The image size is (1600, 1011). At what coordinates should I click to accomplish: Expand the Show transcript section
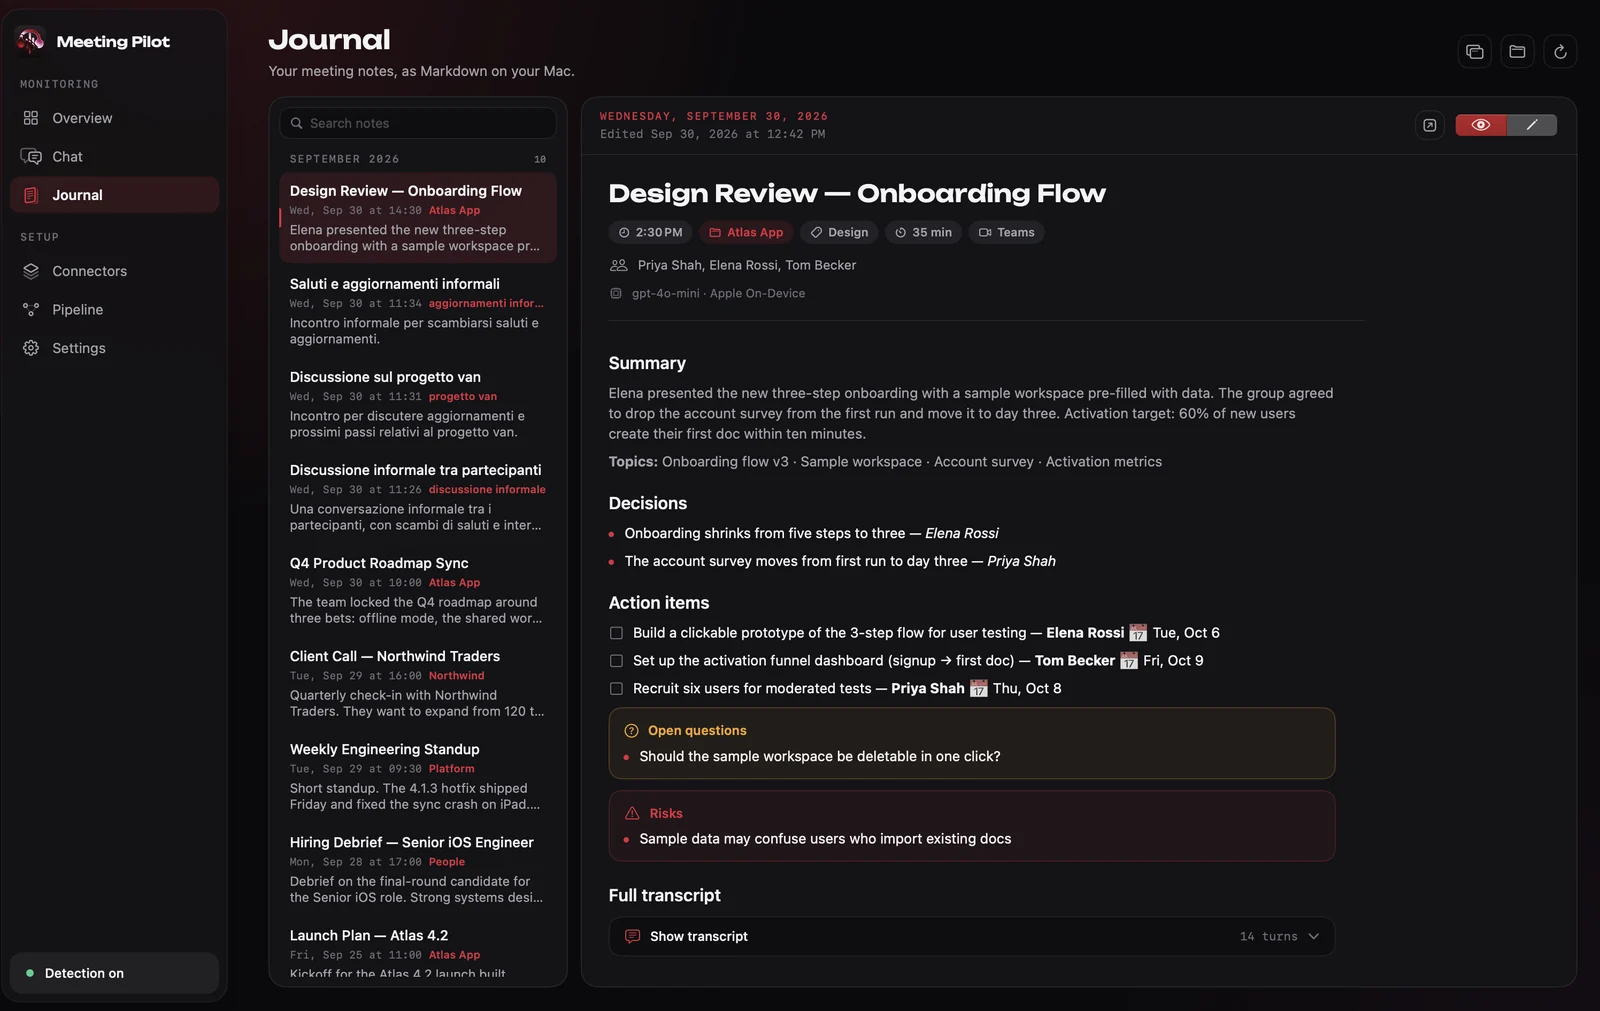point(971,936)
